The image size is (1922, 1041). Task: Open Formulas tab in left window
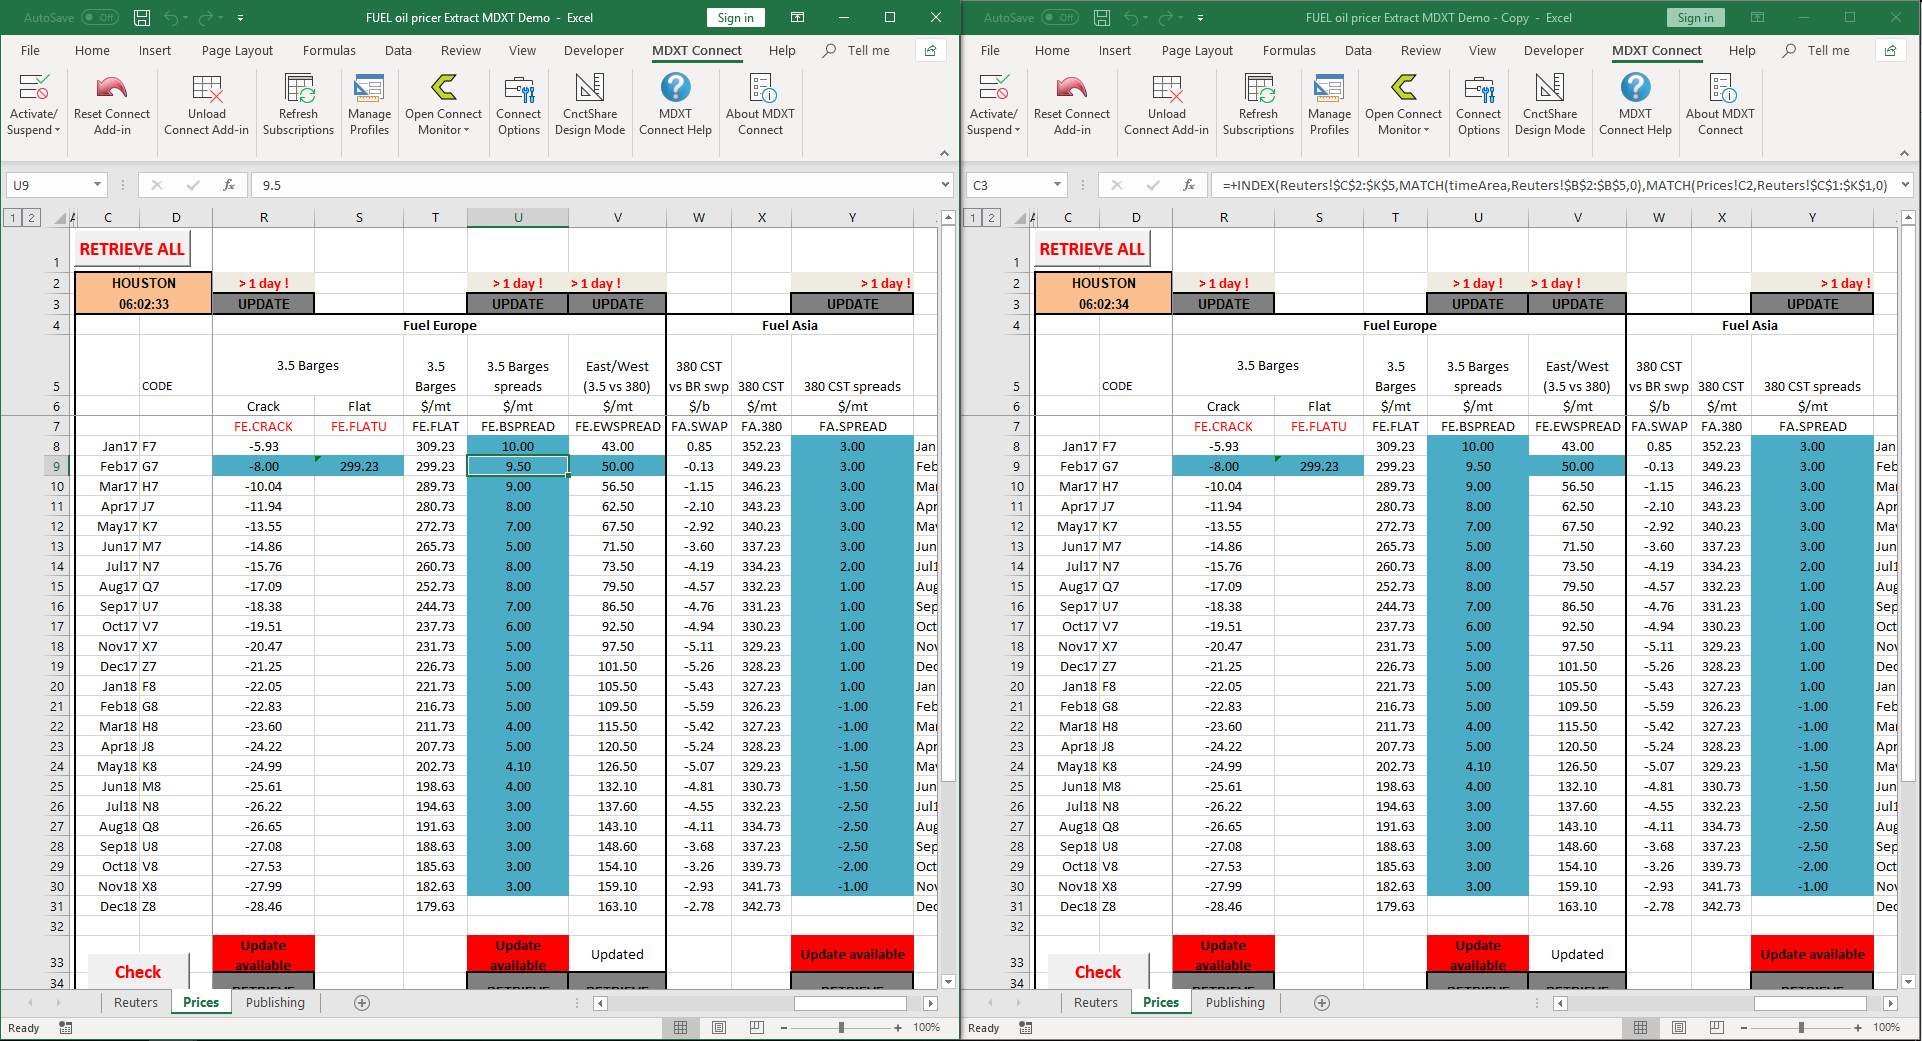pyautogui.click(x=329, y=50)
